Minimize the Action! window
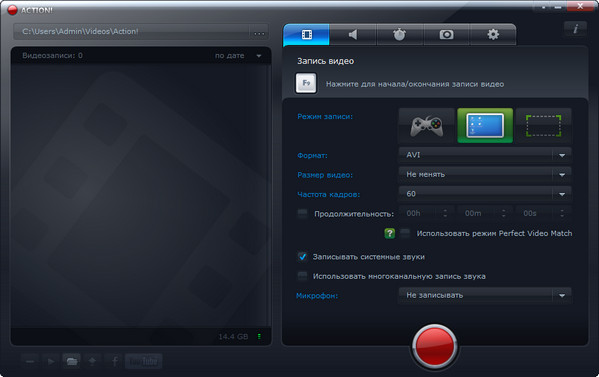The width and height of the screenshot is (599, 377). tap(558, 7)
